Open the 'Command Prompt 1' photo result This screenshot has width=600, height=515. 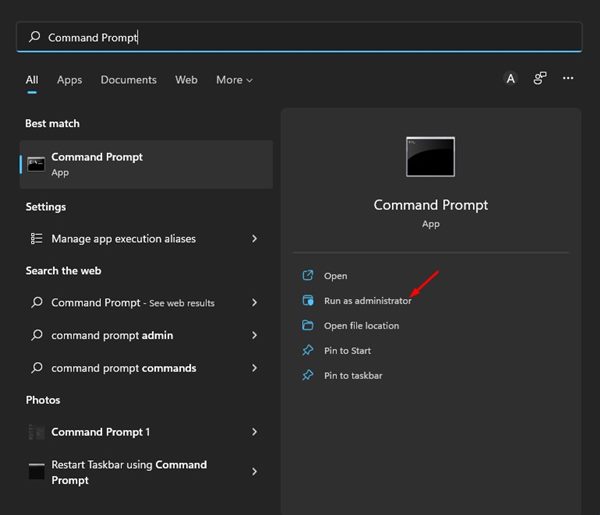point(100,432)
